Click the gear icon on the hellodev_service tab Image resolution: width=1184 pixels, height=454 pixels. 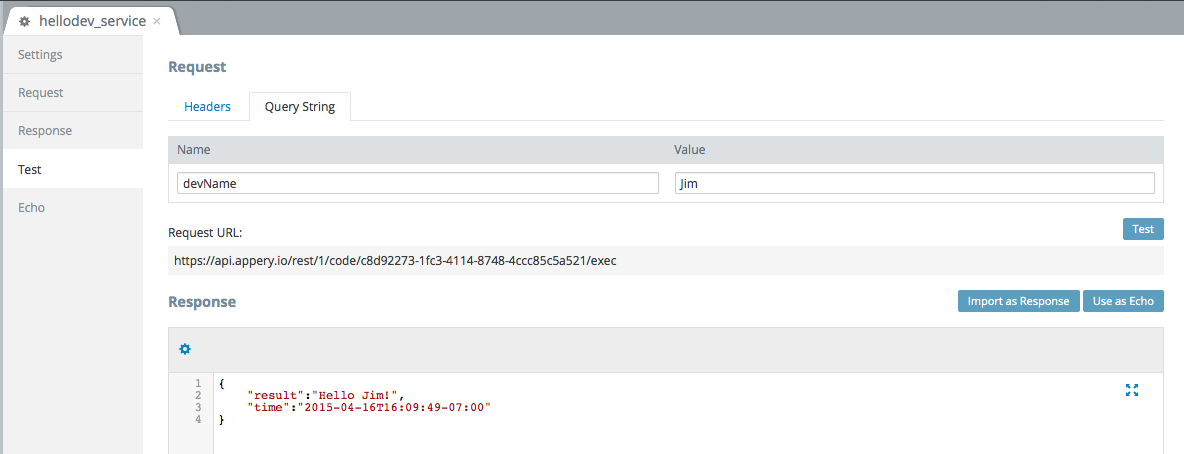pos(25,21)
